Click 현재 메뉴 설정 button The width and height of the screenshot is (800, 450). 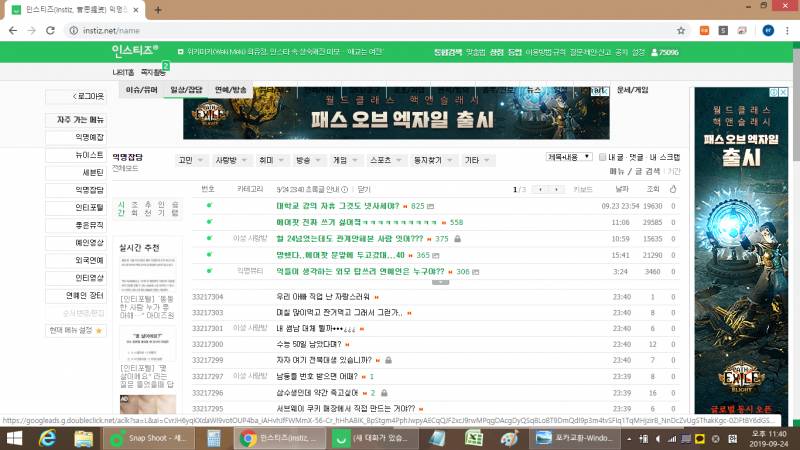76,331
